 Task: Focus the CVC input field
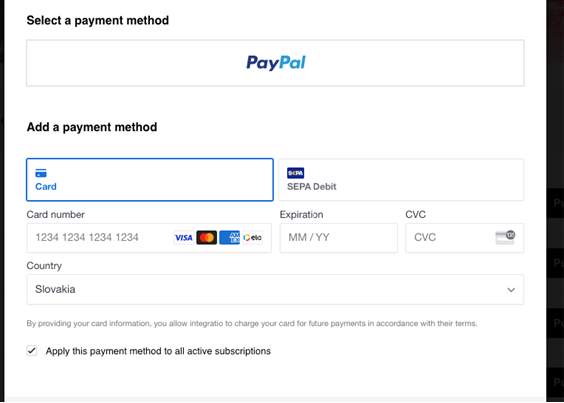click(464, 237)
